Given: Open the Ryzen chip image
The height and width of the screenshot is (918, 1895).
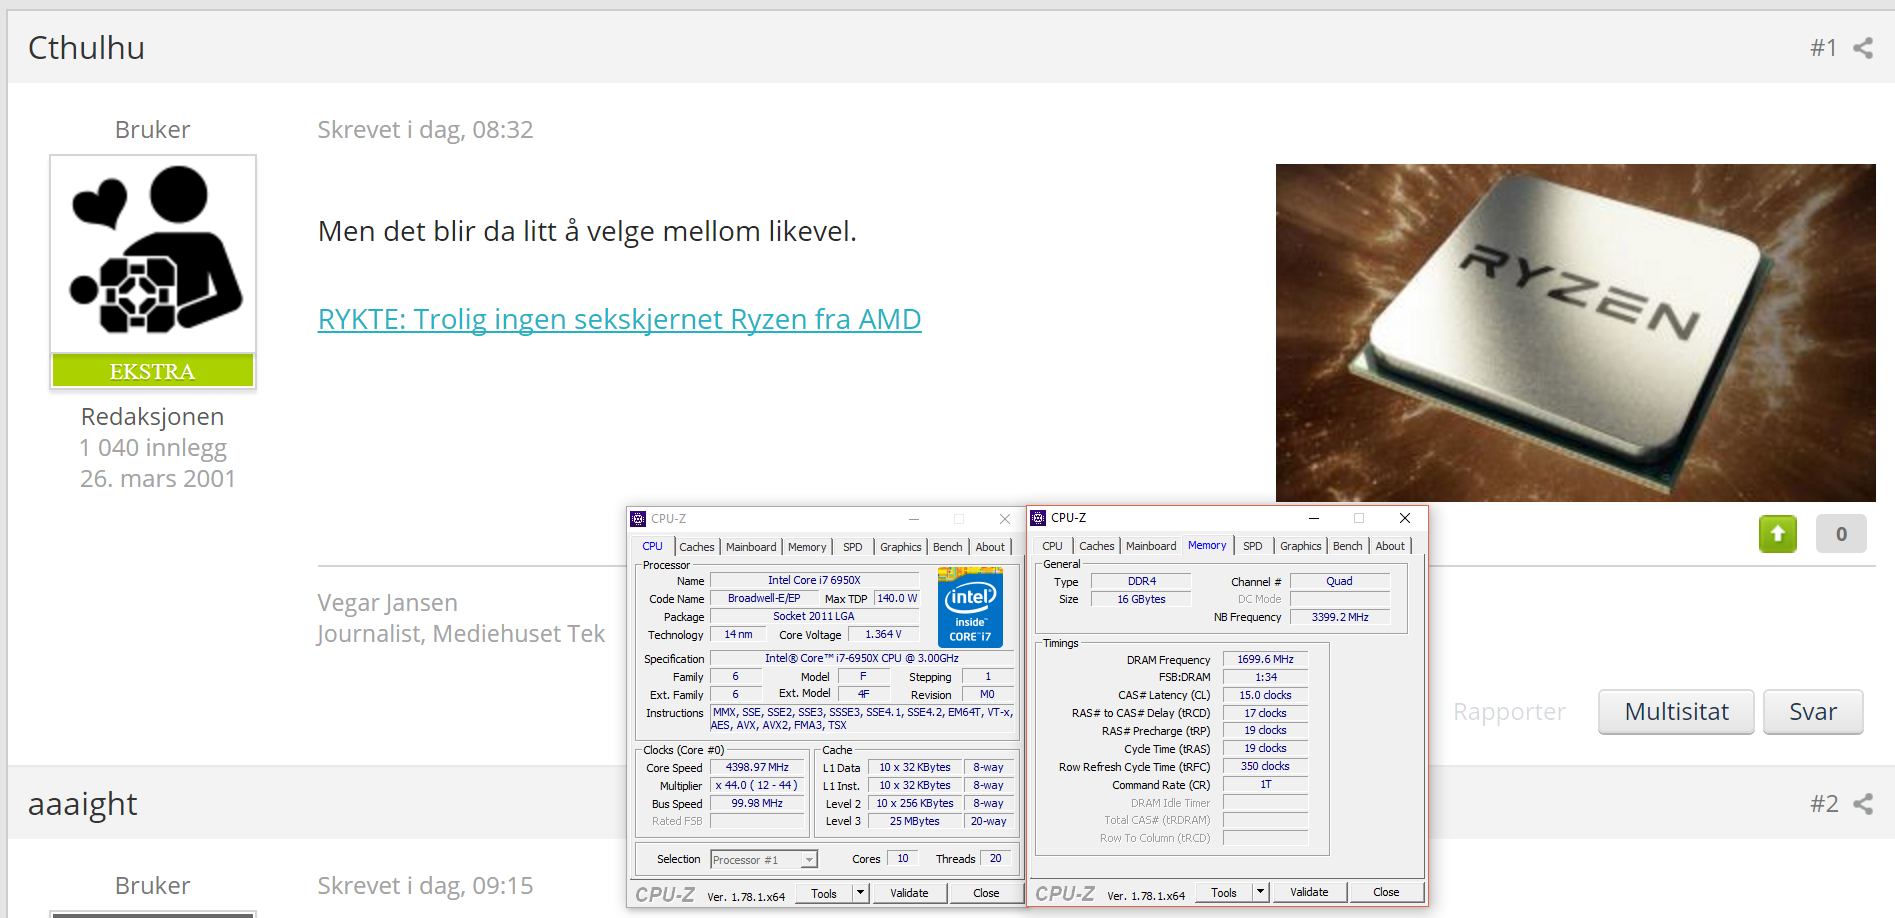Looking at the screenshot, I should 1575,333.
